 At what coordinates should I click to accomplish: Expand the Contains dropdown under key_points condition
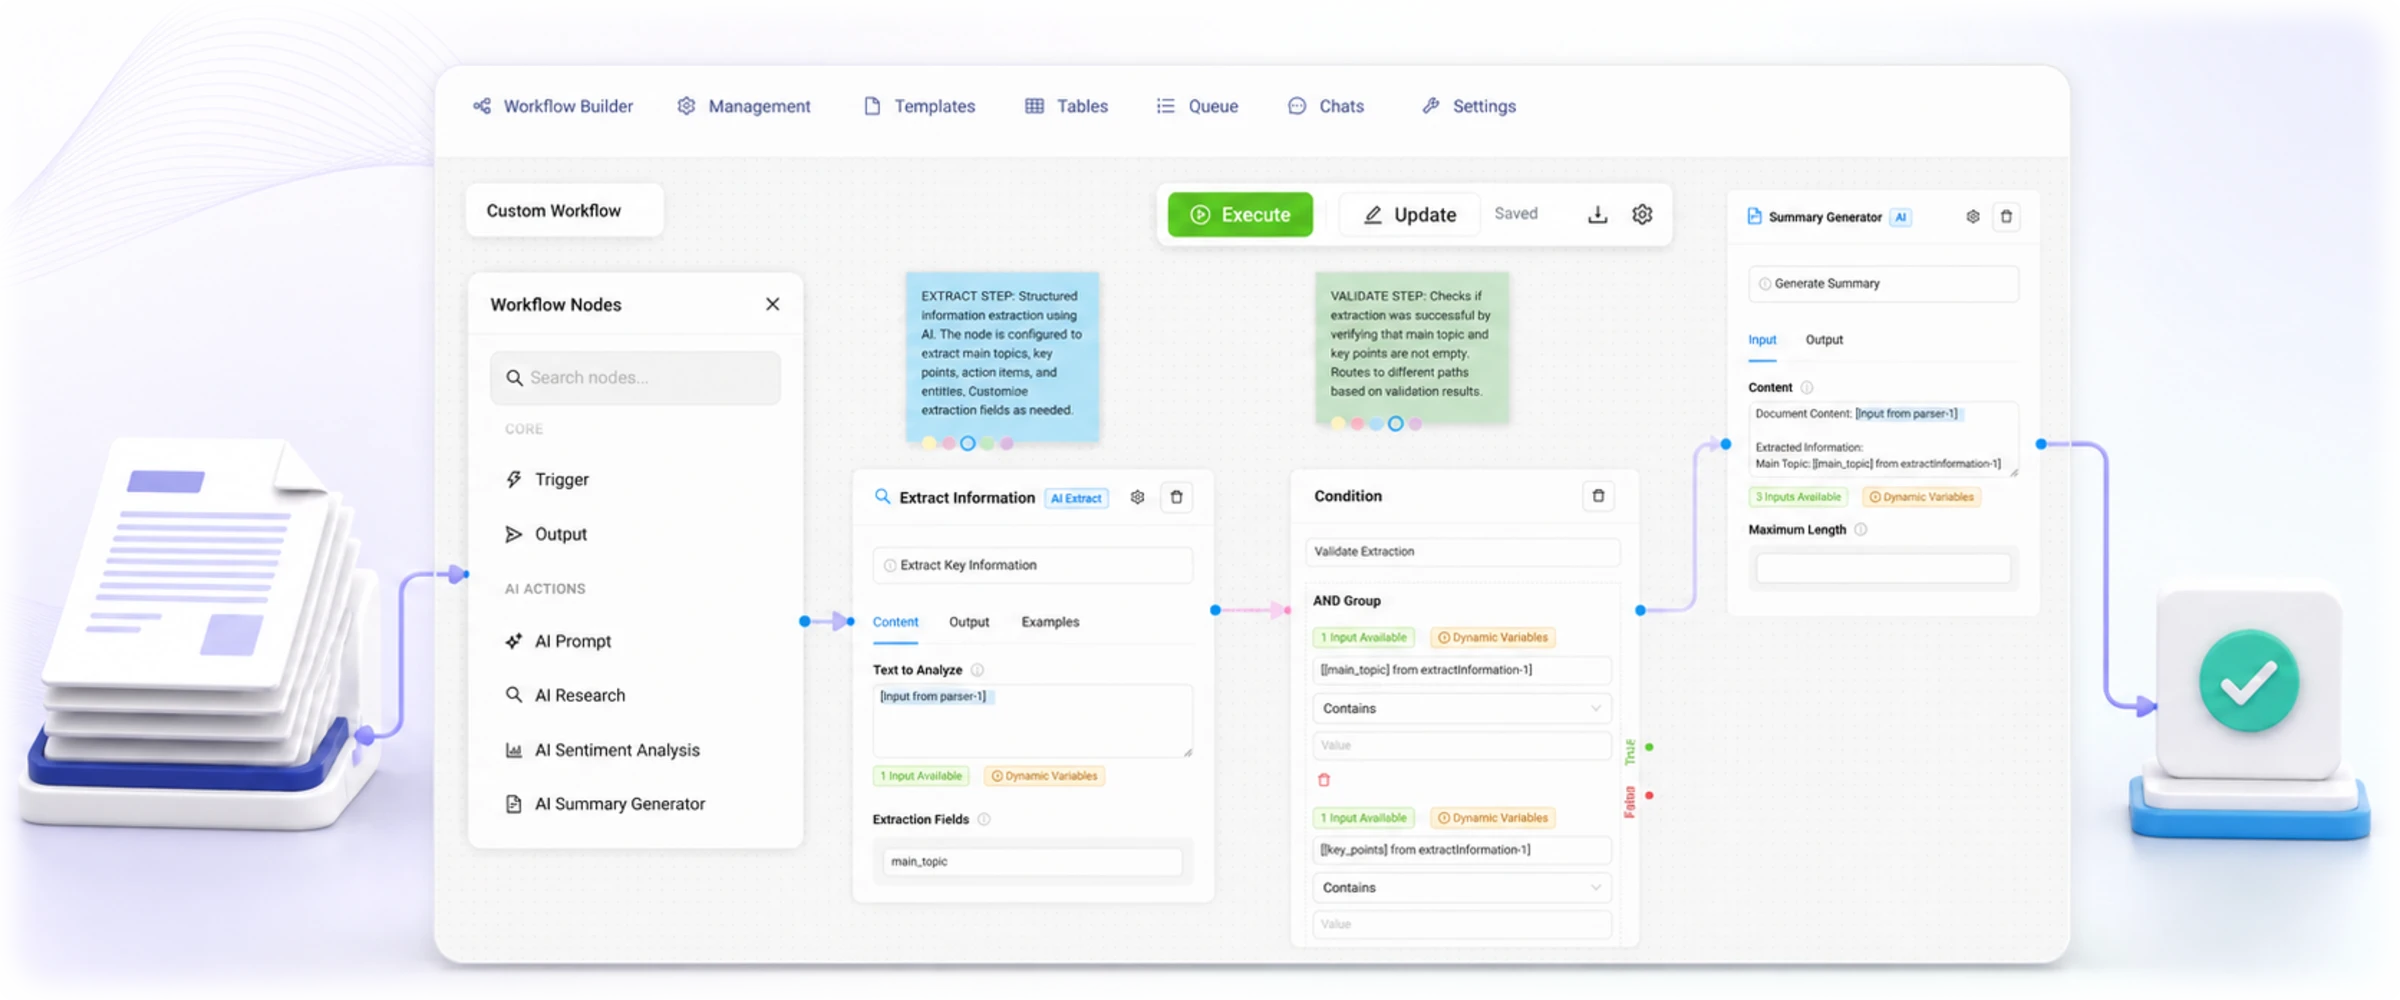point(1461,888)
